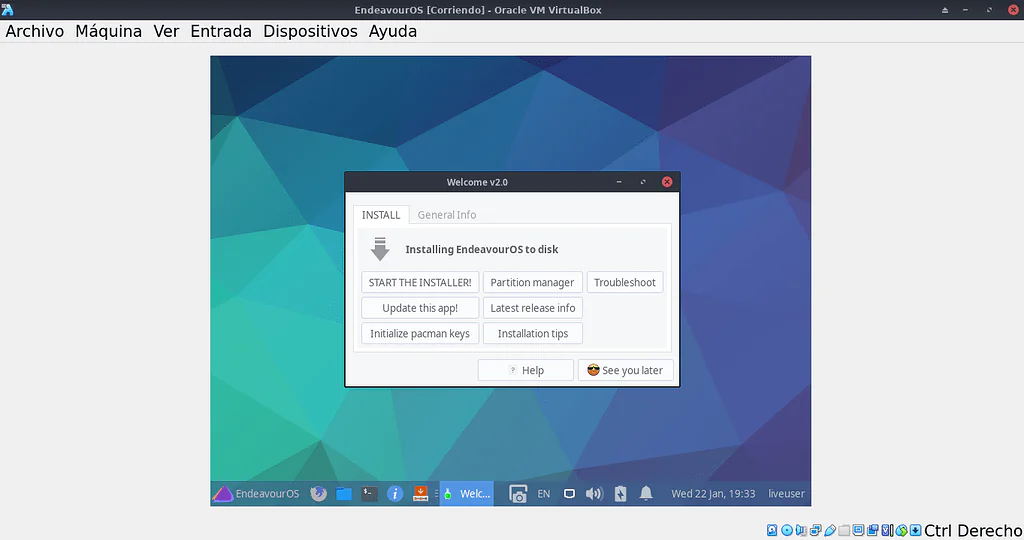Click the display icon in system tray
This screenshot has width=1024, height=540.
coord(569,494)
